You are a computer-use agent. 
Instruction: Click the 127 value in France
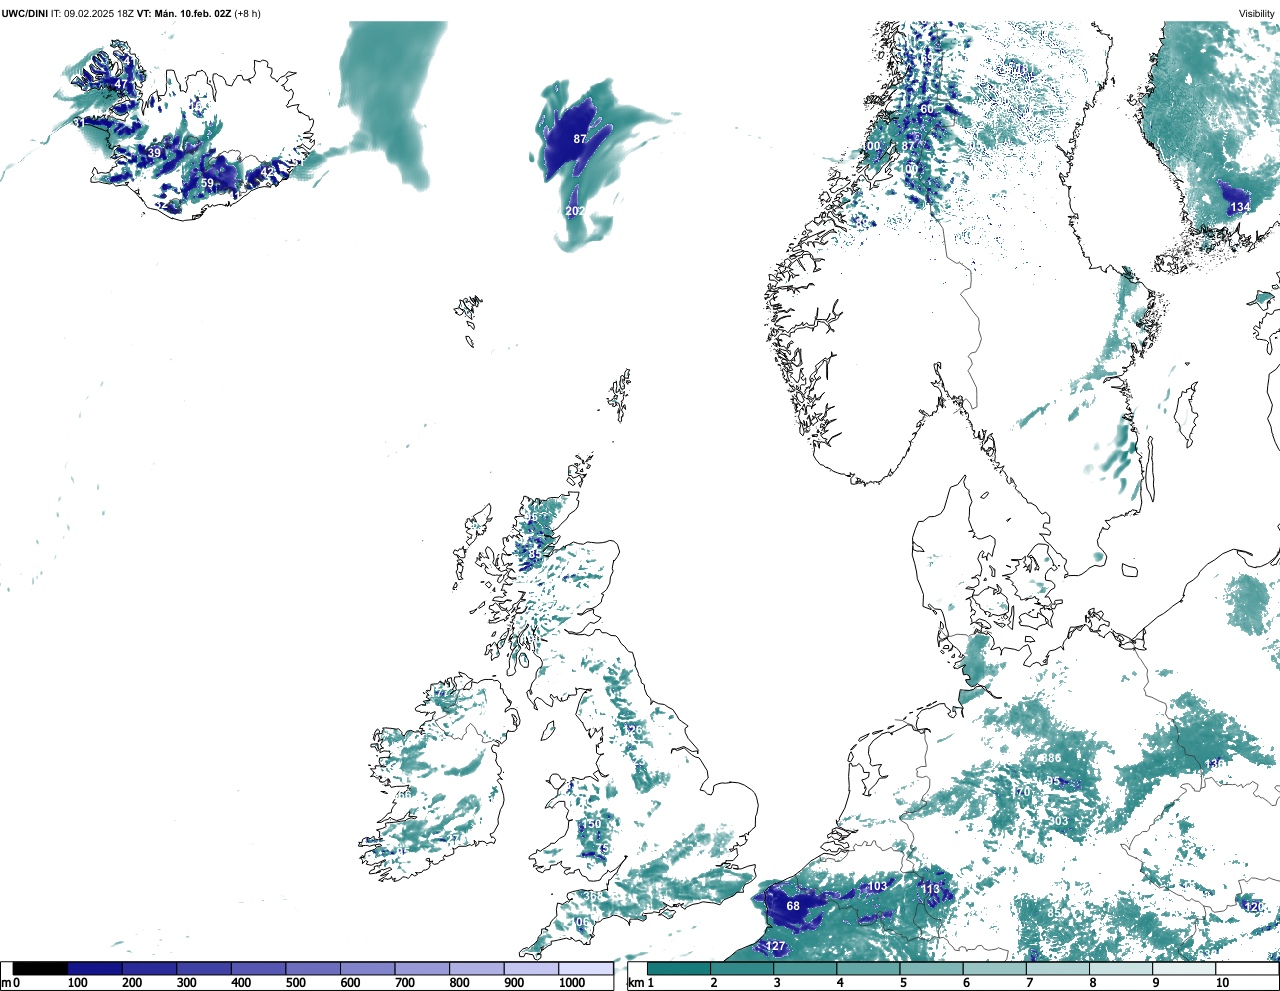click(776, 947)
